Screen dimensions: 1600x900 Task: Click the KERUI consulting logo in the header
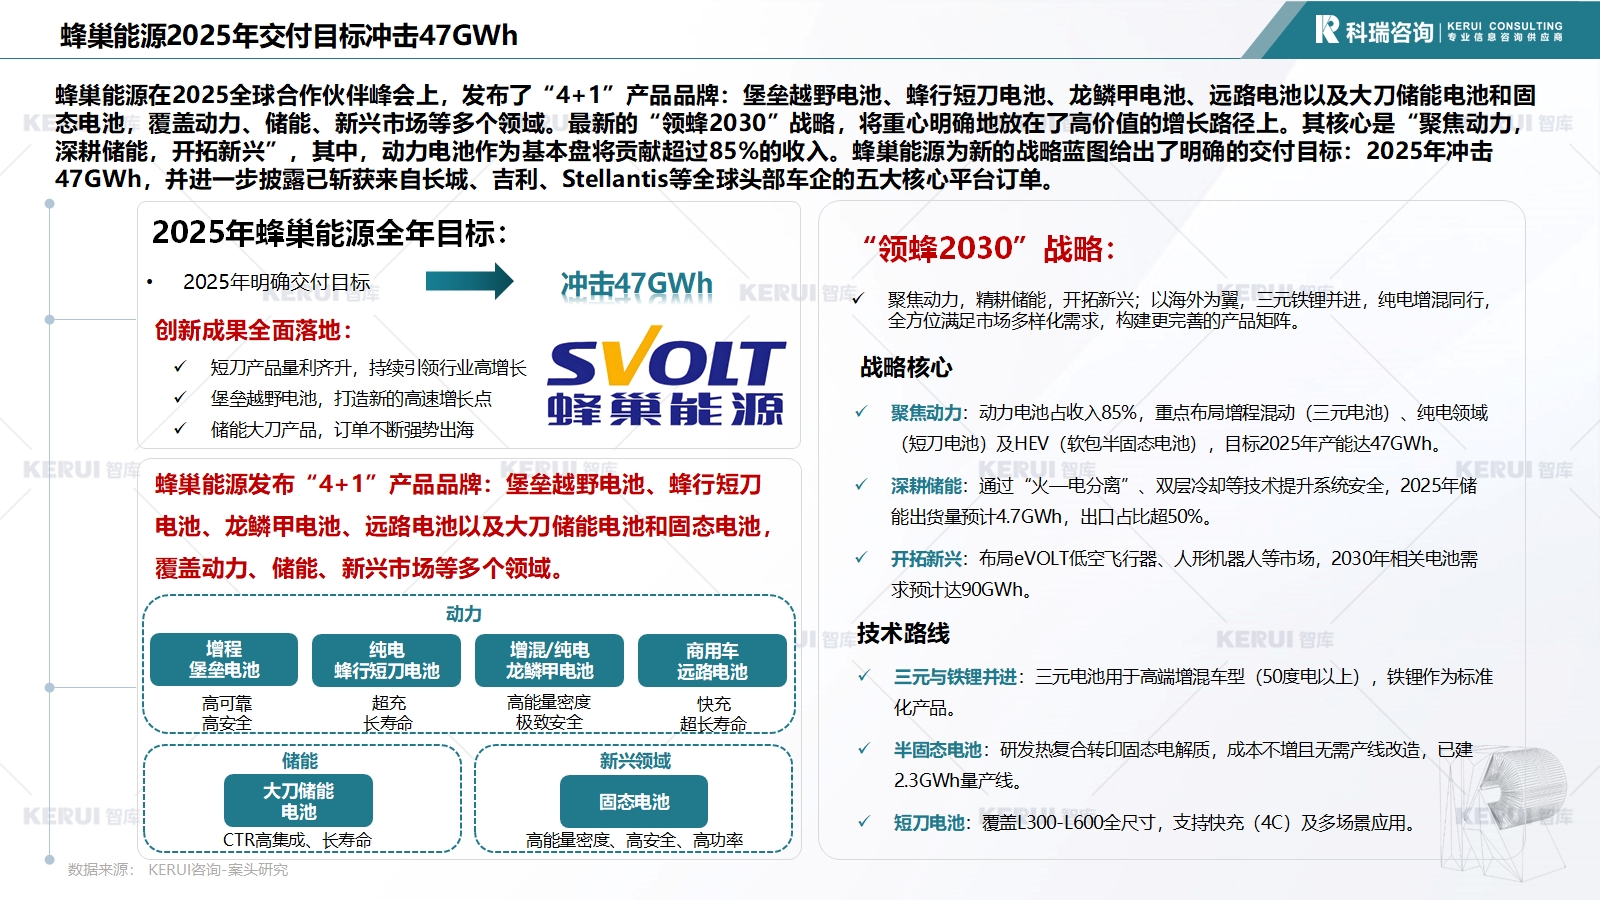pos(1438,31)
